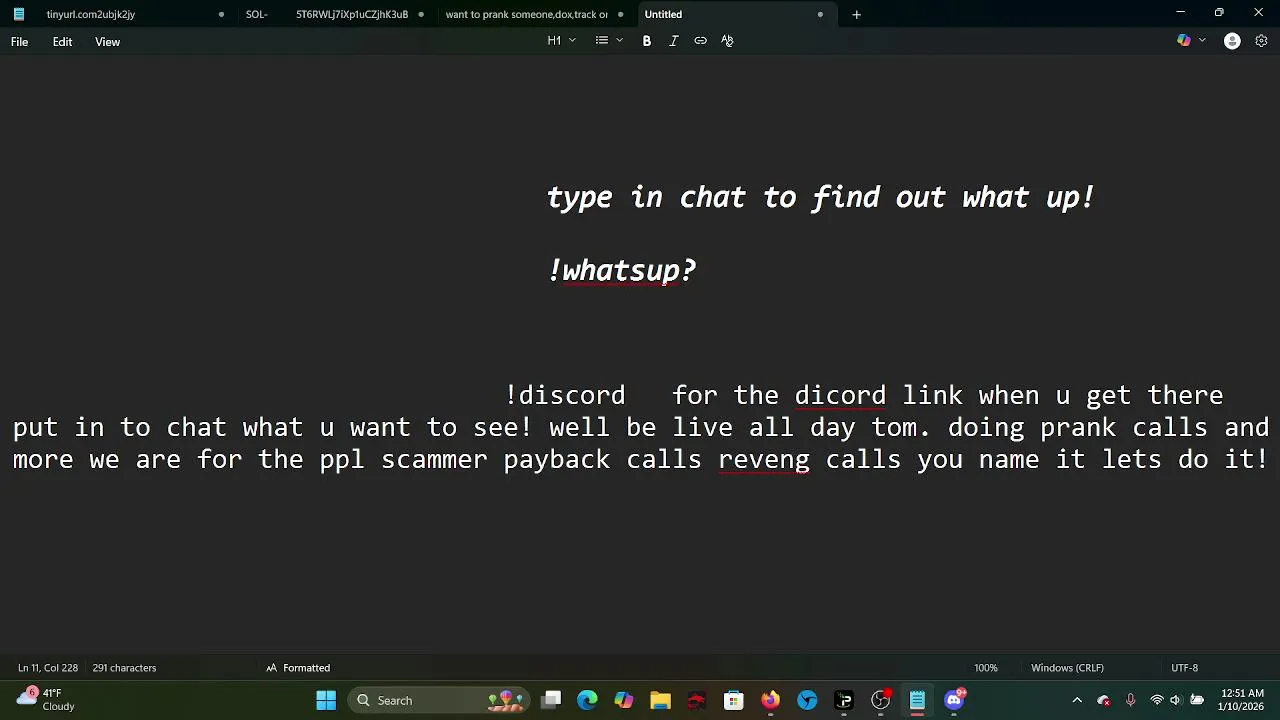Open the View menu
1280x720 pixels.
click(x=107, y=42)
